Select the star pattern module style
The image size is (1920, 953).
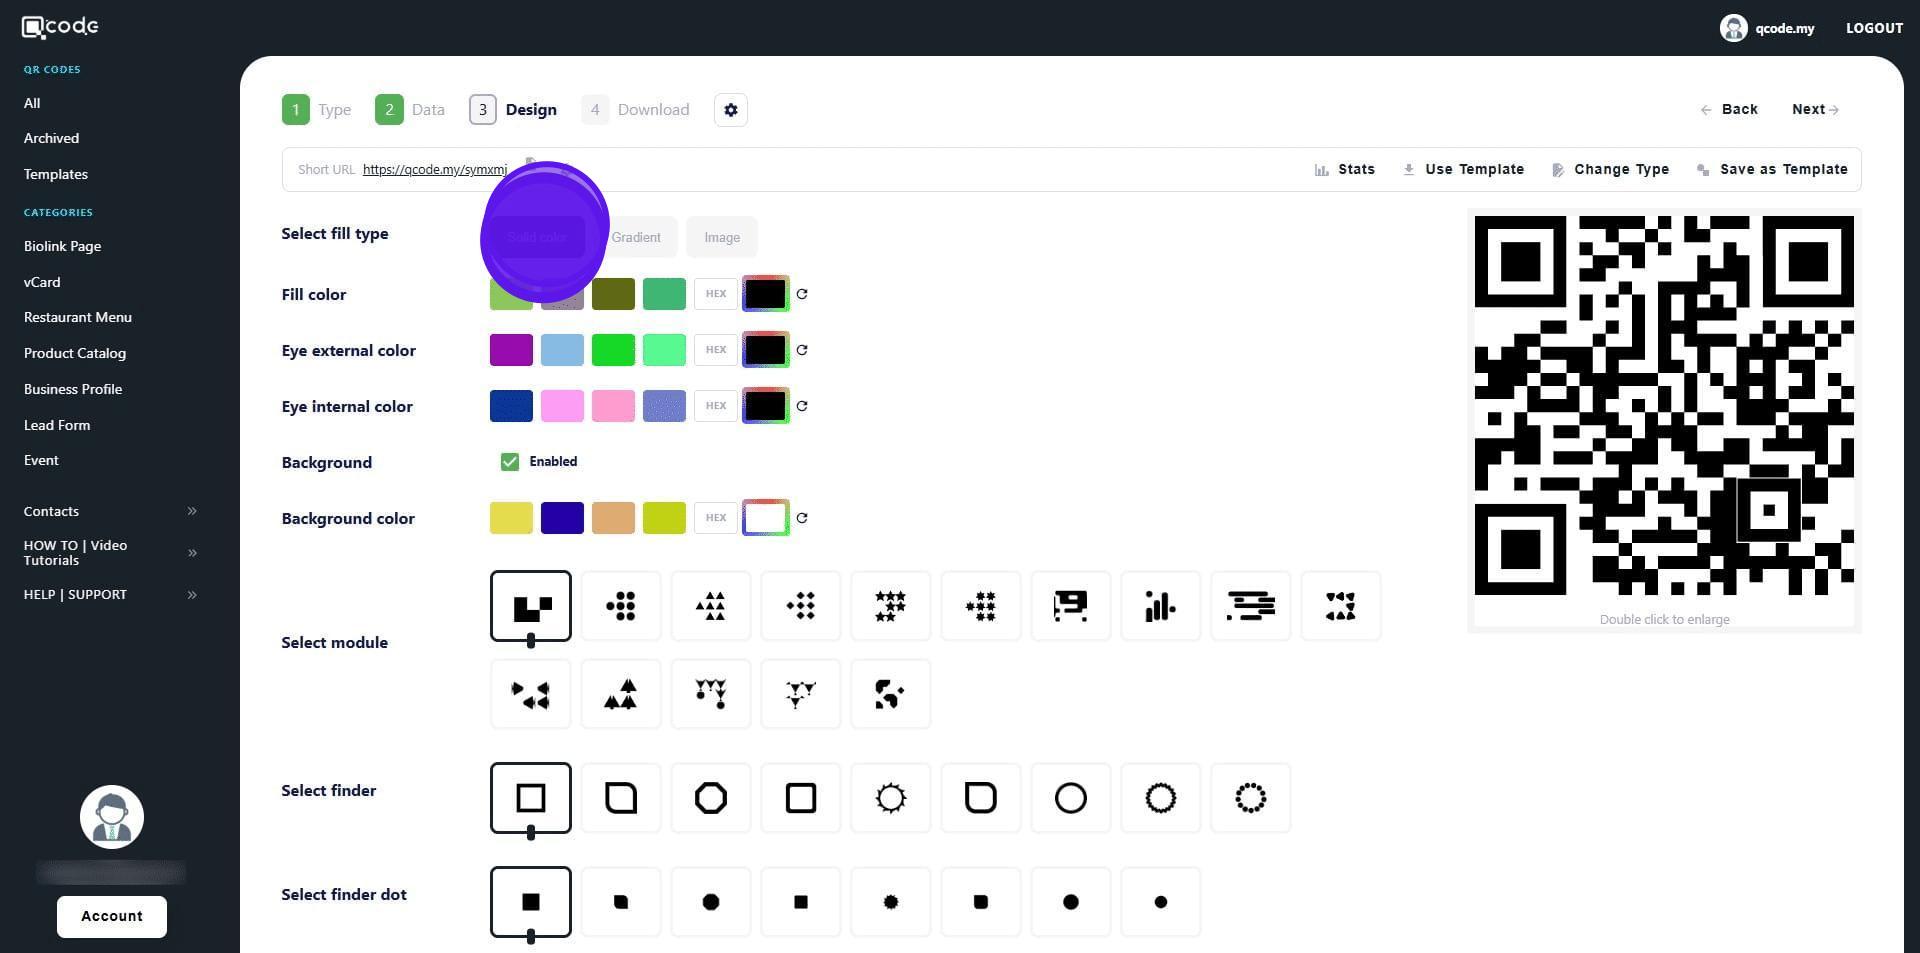click(890, 606)
